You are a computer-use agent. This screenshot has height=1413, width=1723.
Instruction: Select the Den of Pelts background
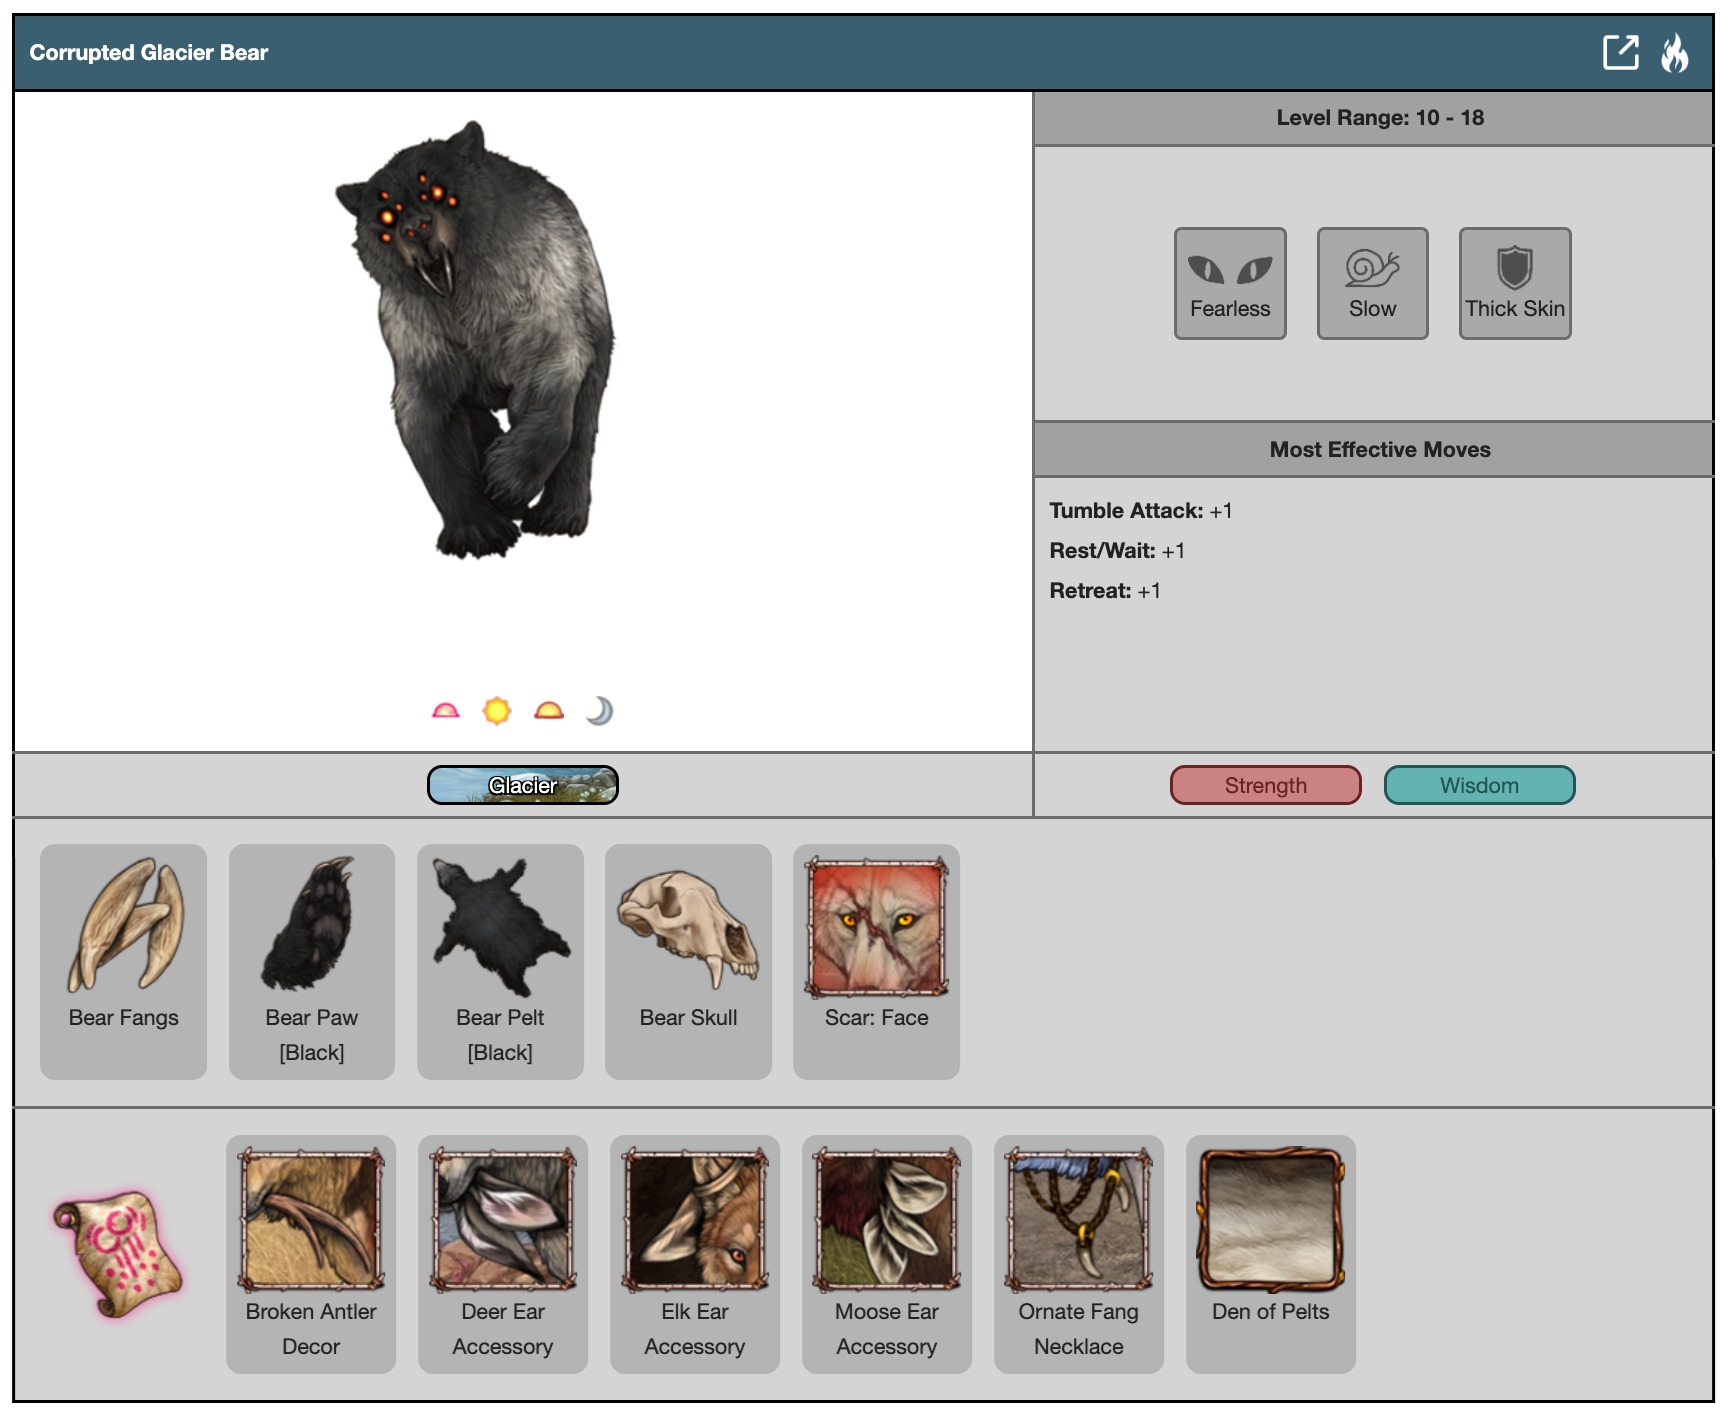[1270, 1253]
